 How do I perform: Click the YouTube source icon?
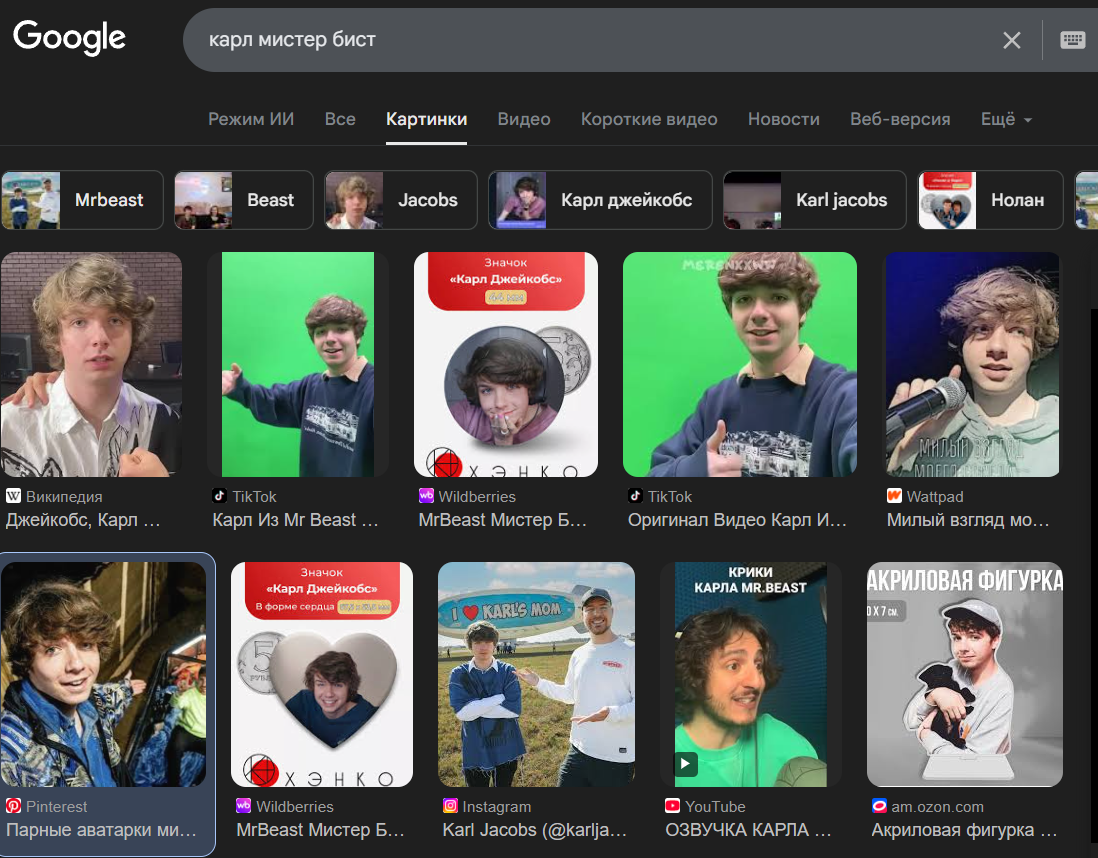coord(672,806)
